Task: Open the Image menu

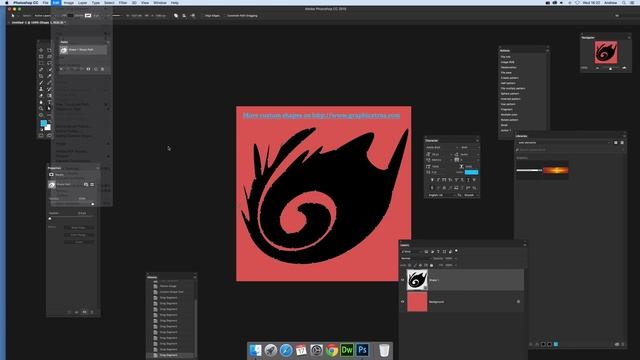Action: [69, 2]
